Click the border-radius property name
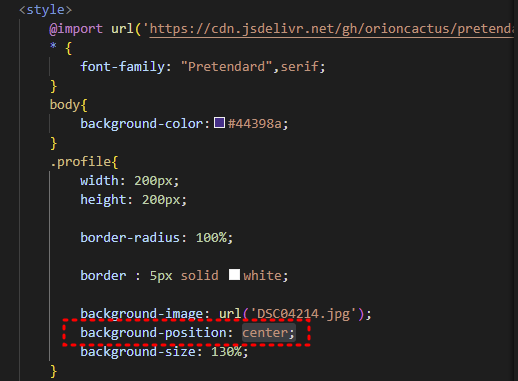 point(130,238)
